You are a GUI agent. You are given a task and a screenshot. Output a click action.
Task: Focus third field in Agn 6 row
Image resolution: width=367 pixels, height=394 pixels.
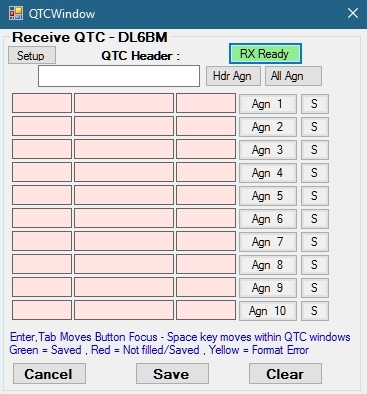tap(206, 218)
